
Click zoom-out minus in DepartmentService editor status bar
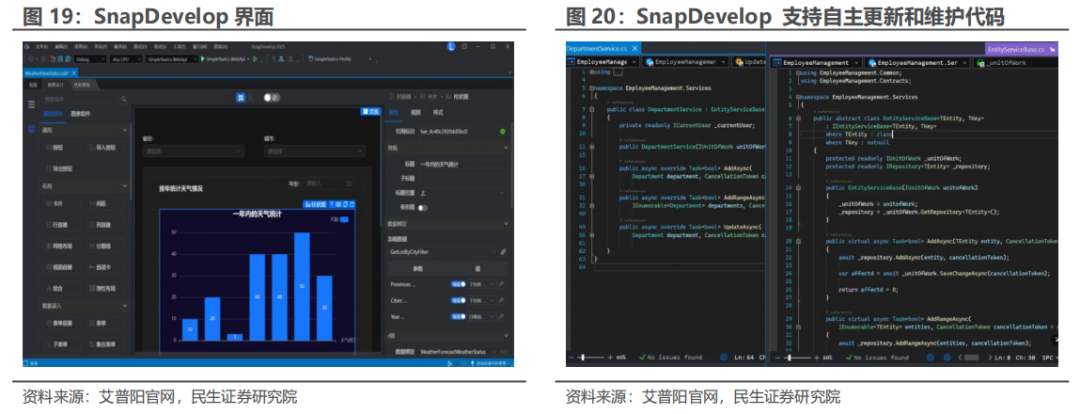pos(571,357)
